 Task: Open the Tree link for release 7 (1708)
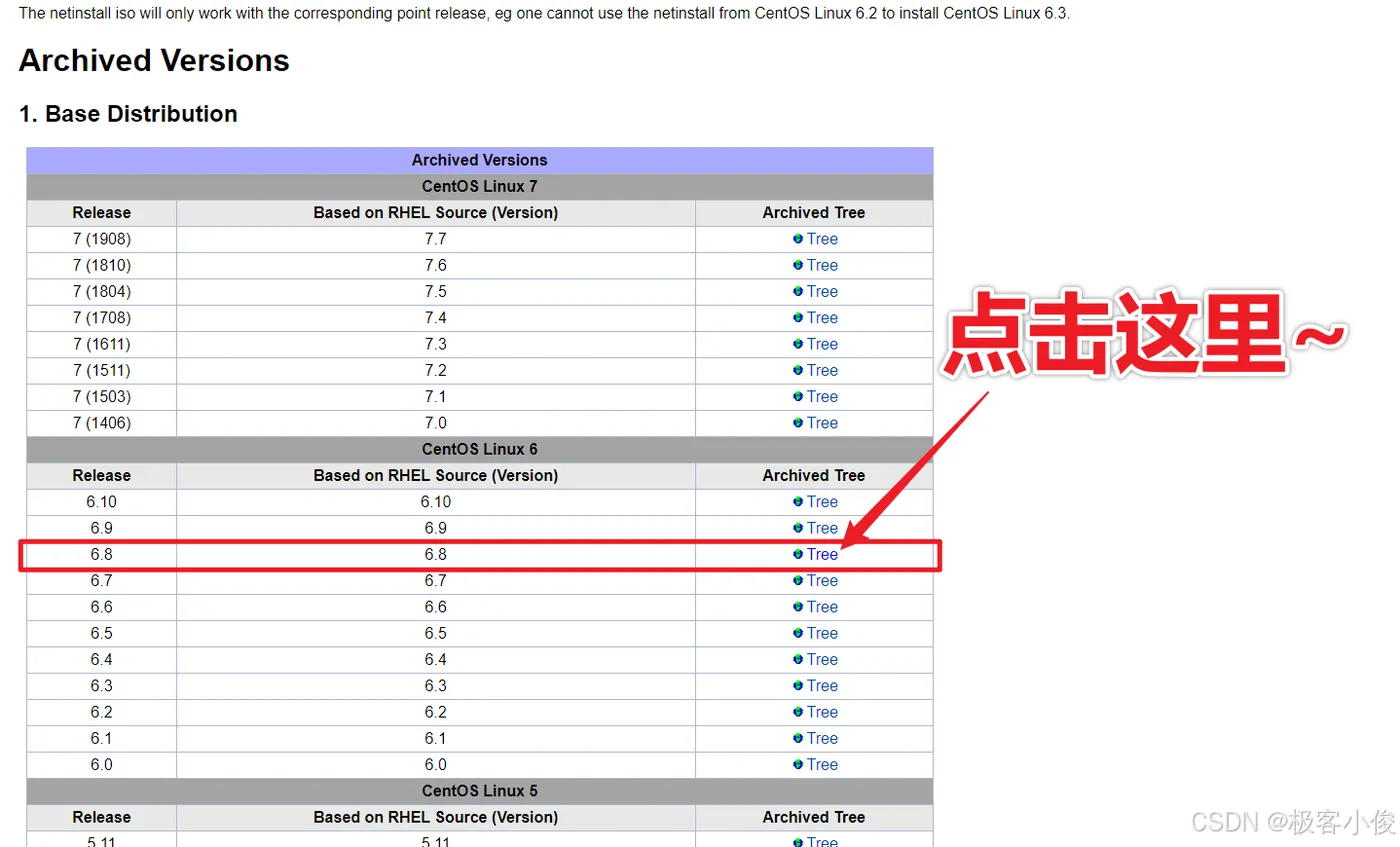(822, 318)
